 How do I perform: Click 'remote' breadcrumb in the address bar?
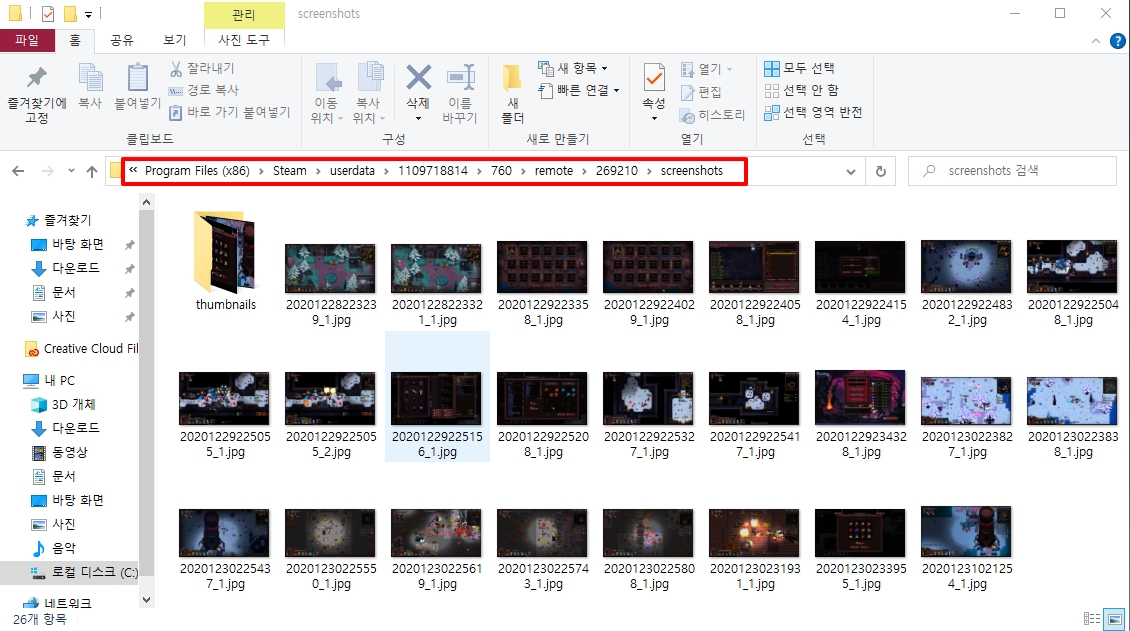[554, 171]
